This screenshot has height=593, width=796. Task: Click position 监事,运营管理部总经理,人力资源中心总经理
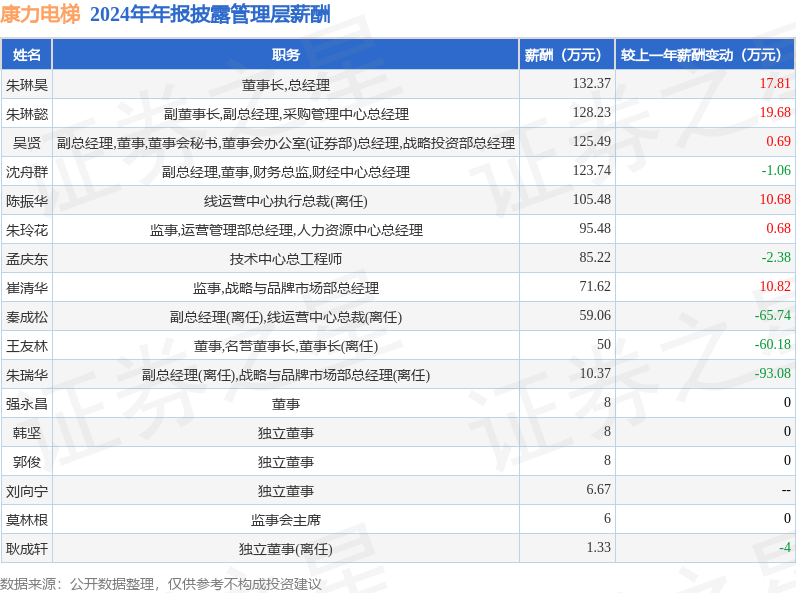click(286, 229)
